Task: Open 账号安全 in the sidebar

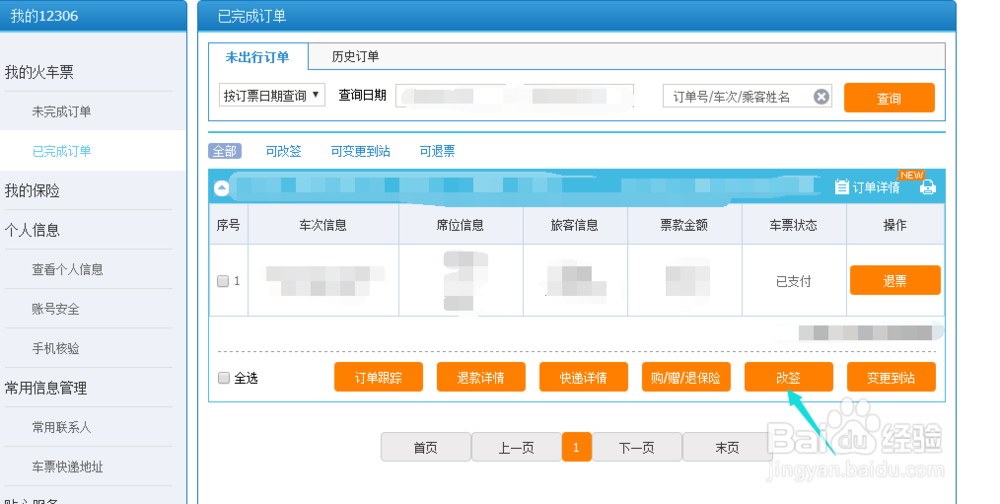Action: [x=56, y=309]
